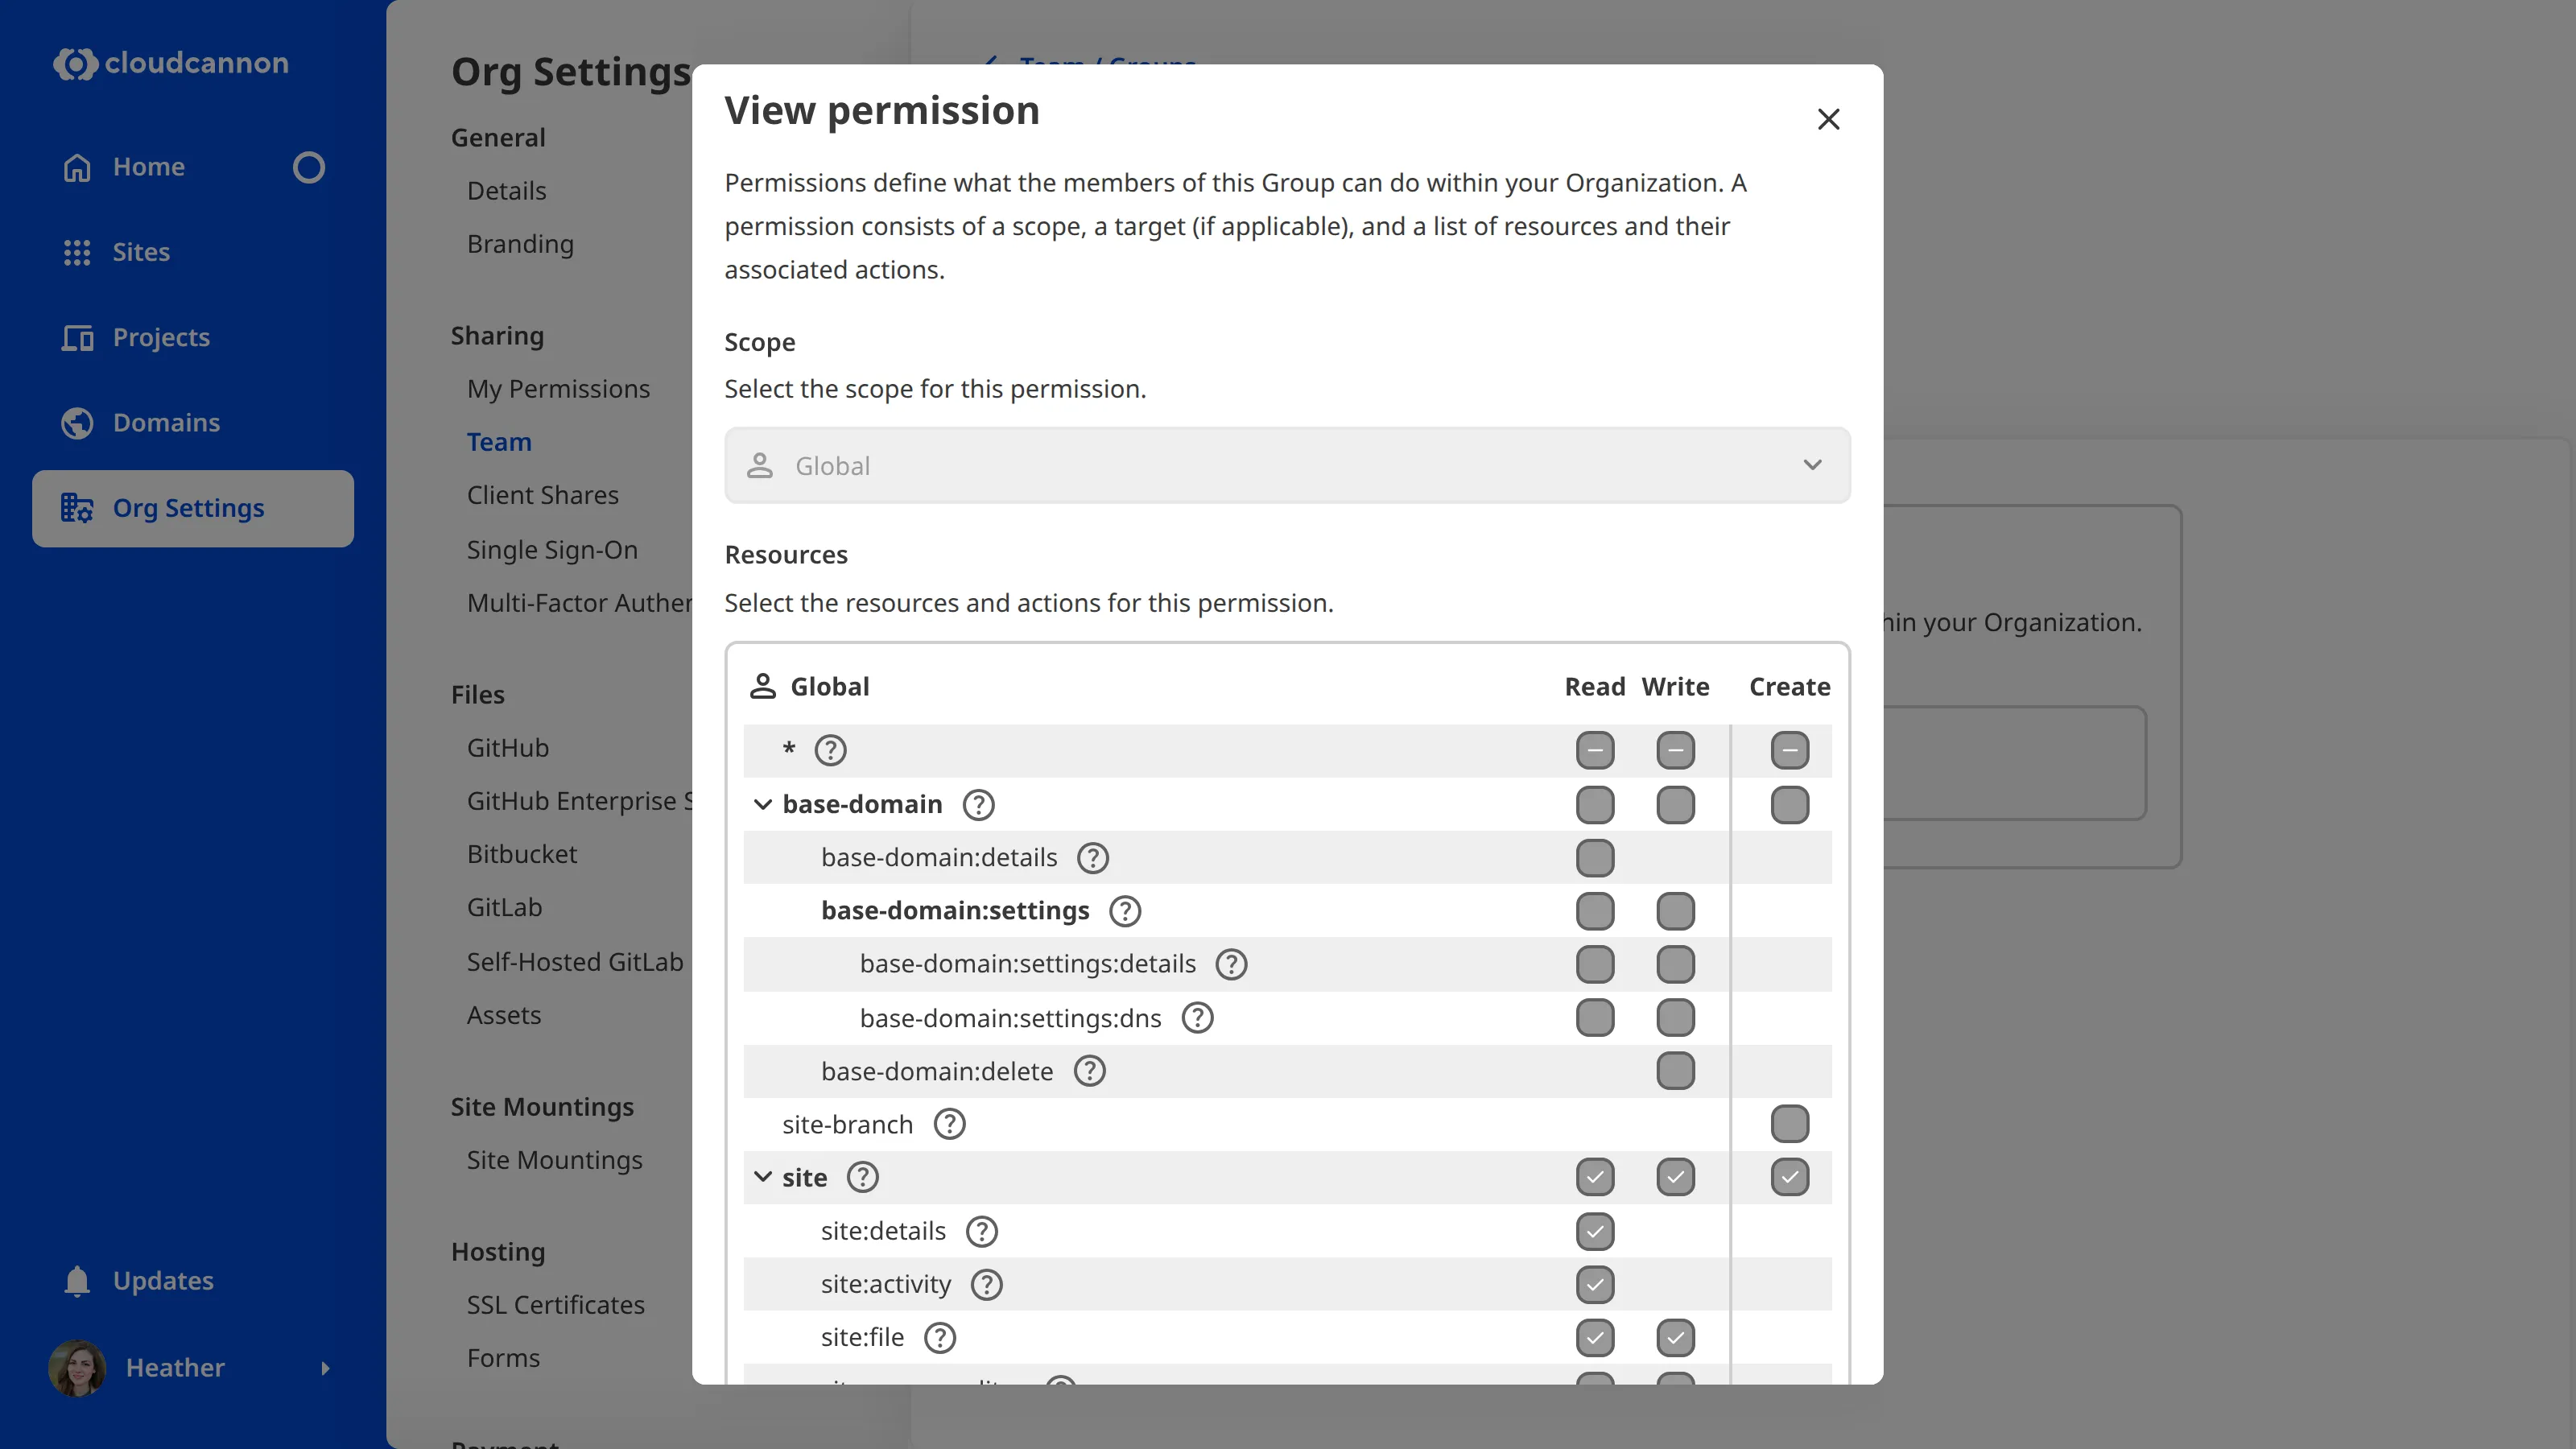Go to GitHub under Files

point(508,747)
